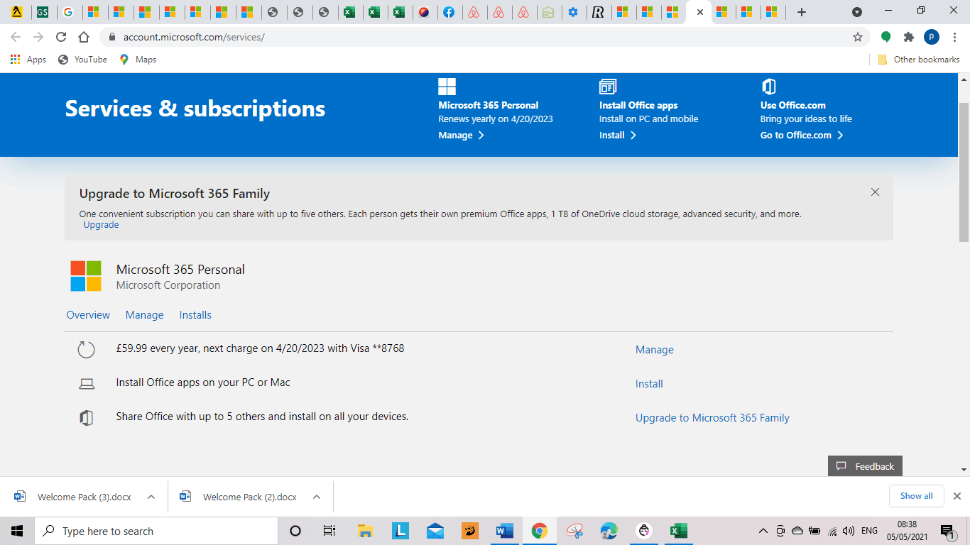Close the downloads bar

tap(957, 496)
